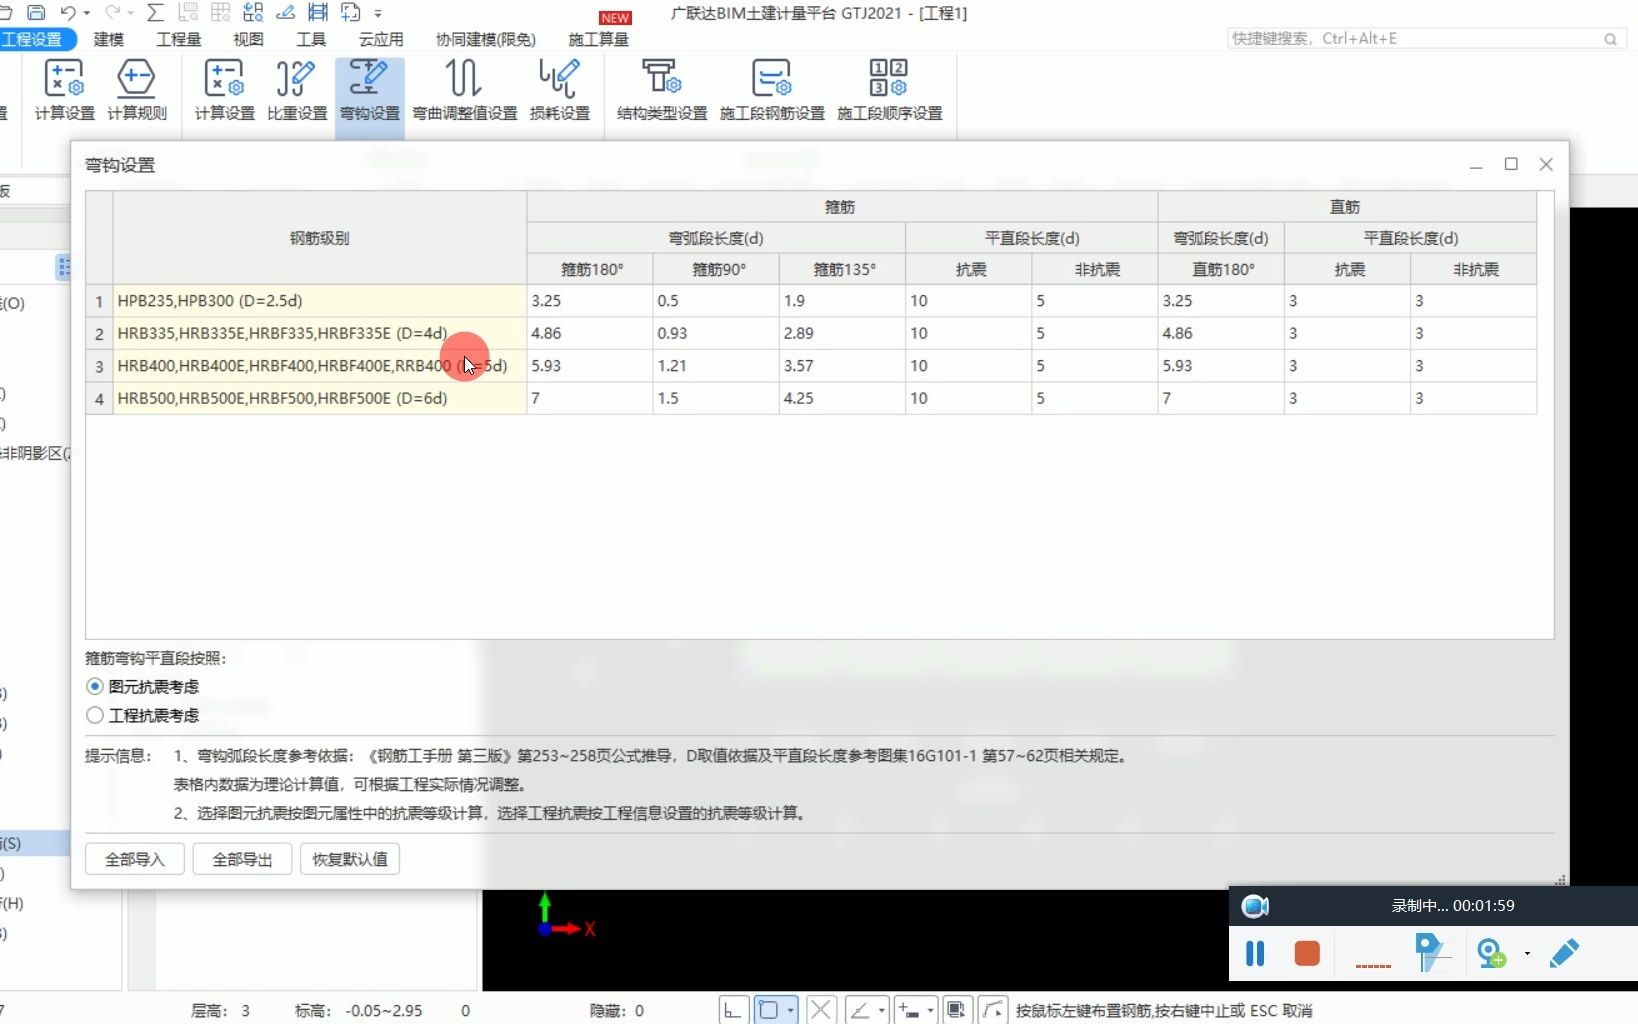Toggle the orthogonal mode status bar icon
The width and height of the screenshot is (1638, 1024).
(733, 1010)
